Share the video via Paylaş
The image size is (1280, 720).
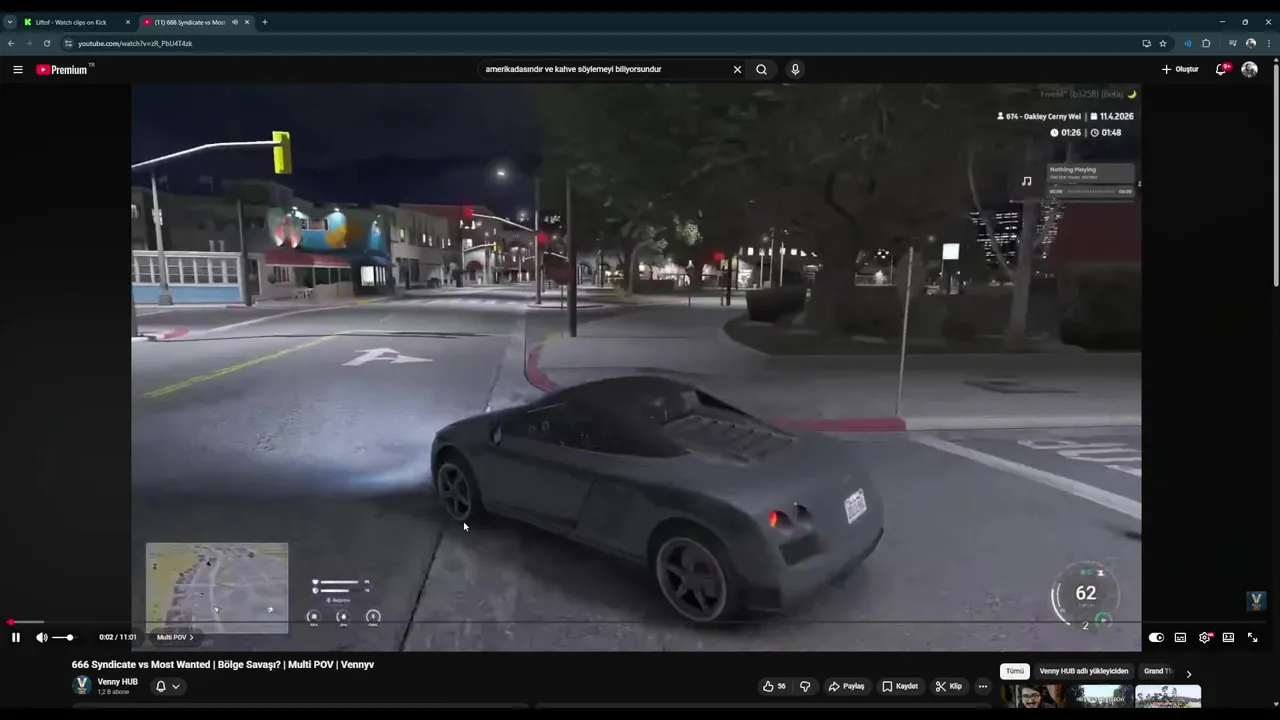coord(846,686)
